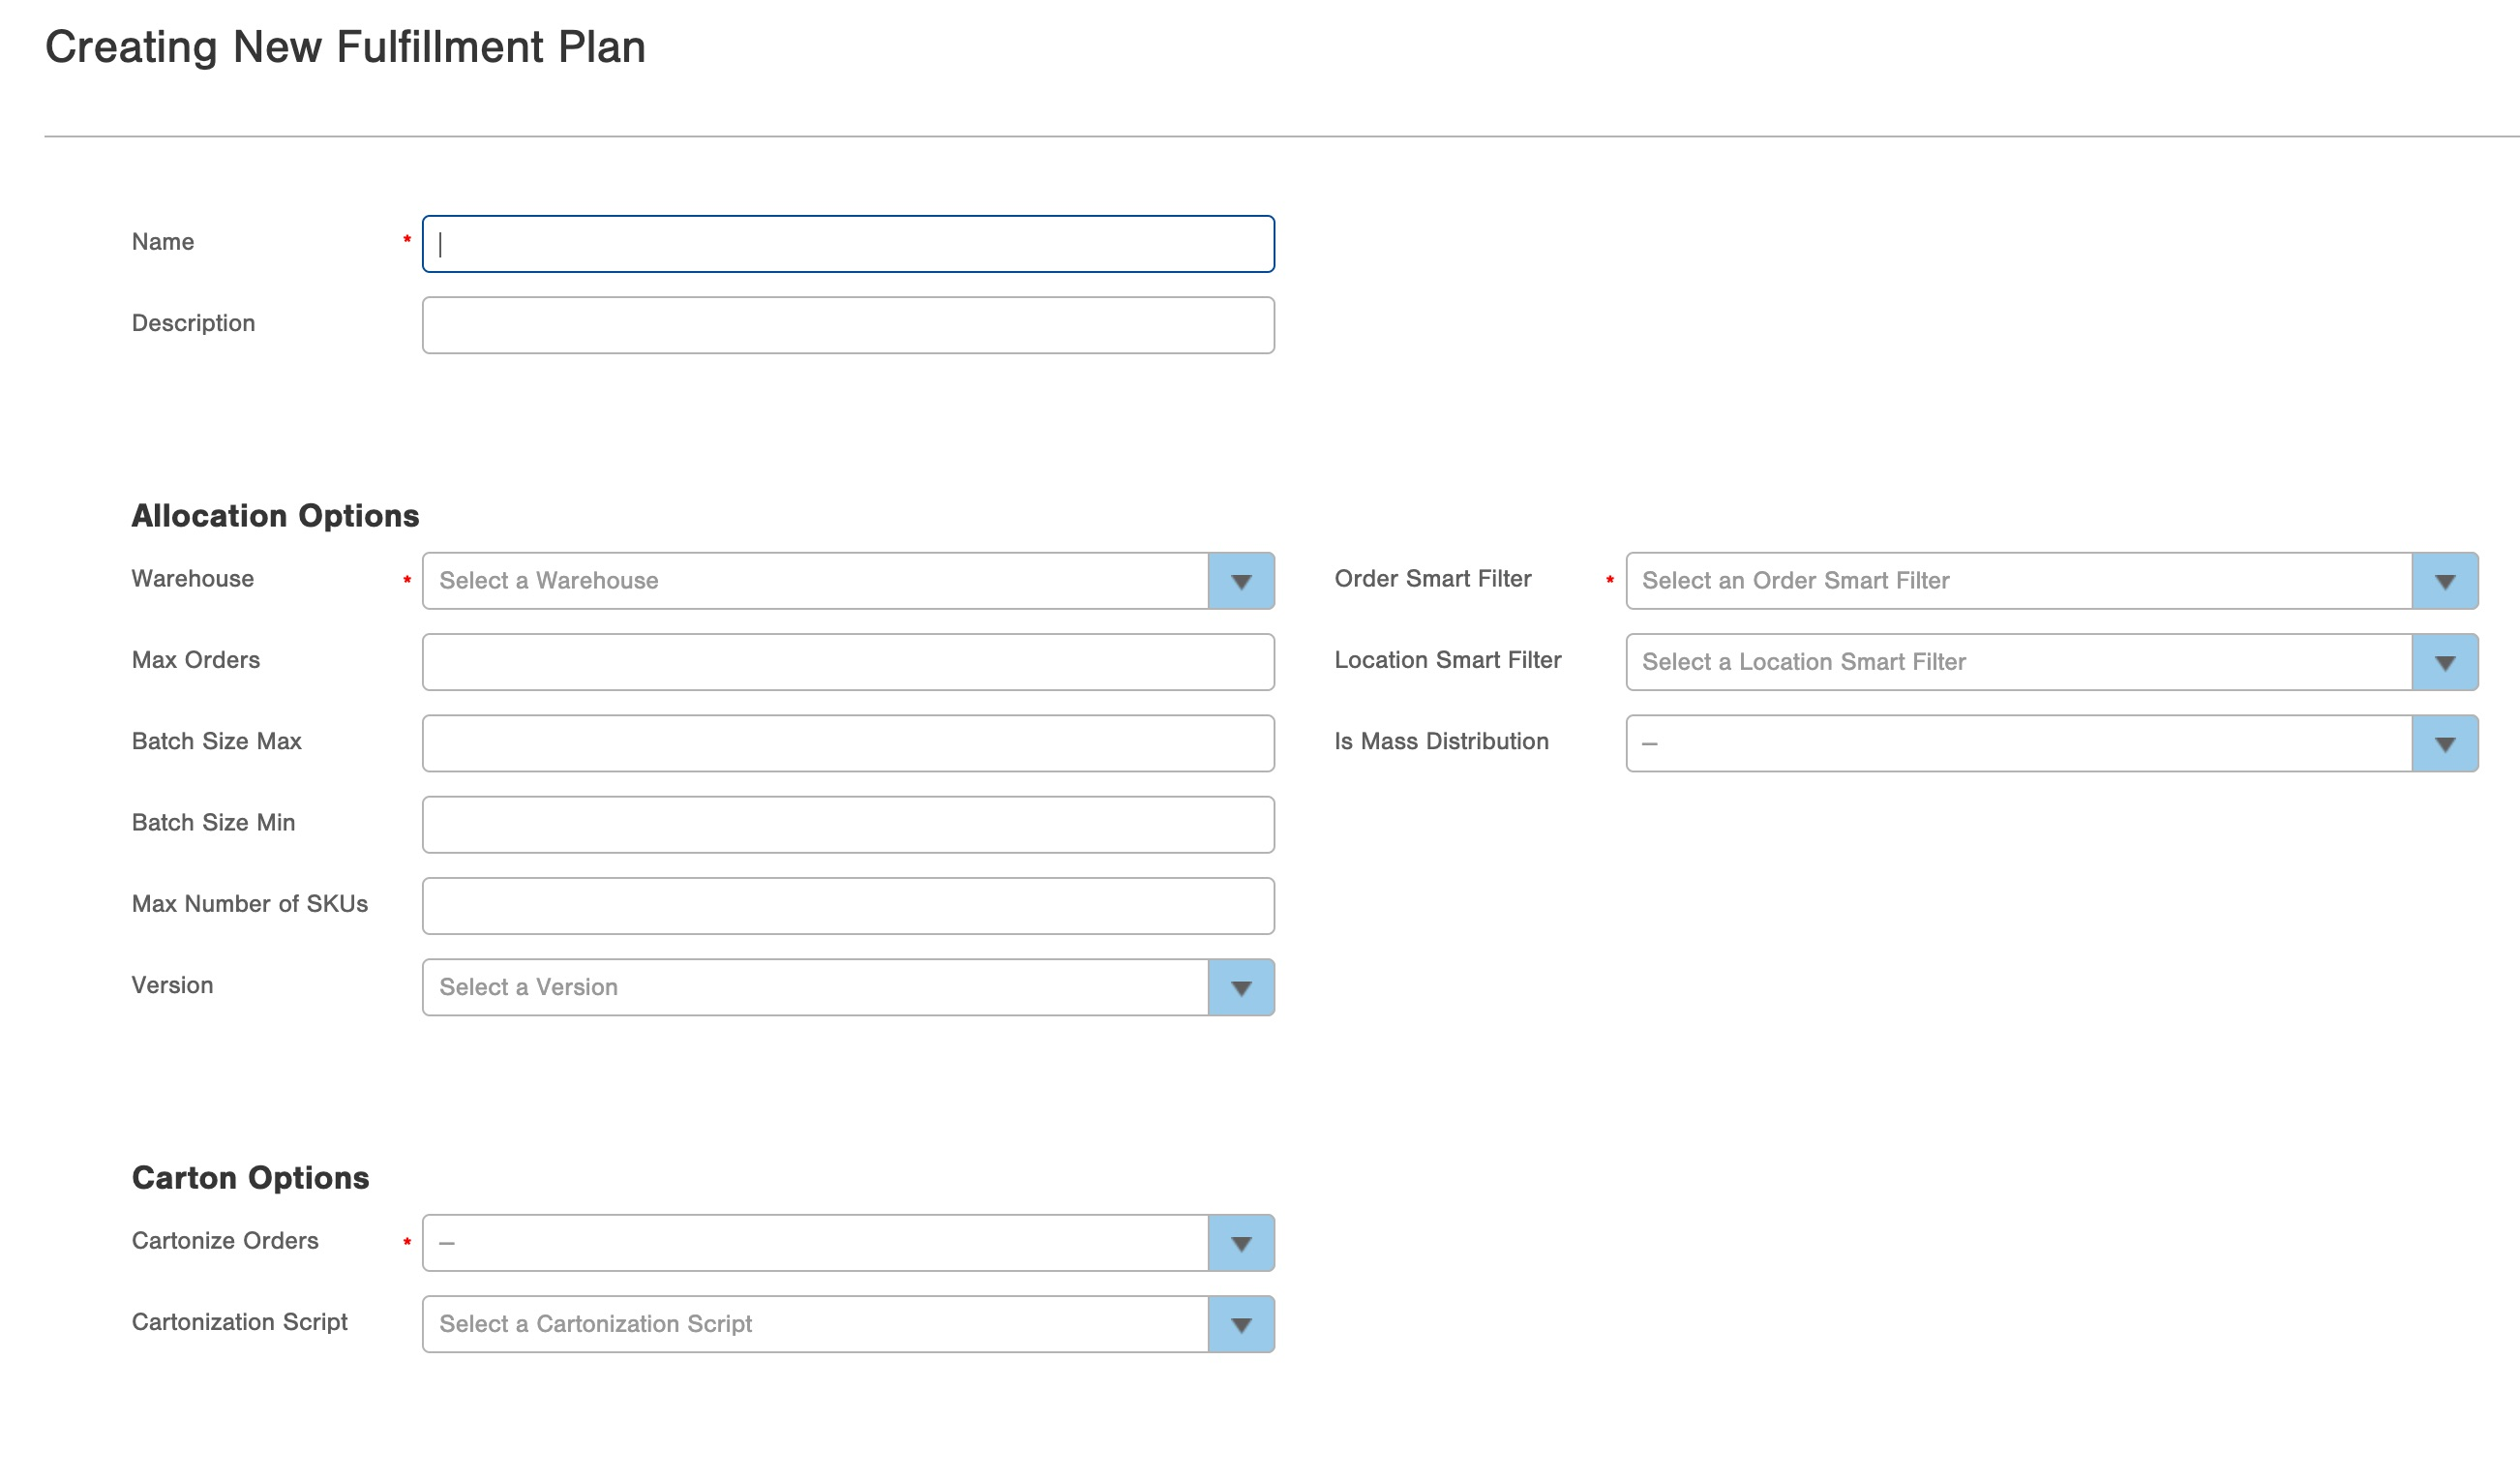Open the Warehouse dropdown arrow
This screenshot has width=2520, height=1481.
pyautogui.click(x=1240, y=581)
